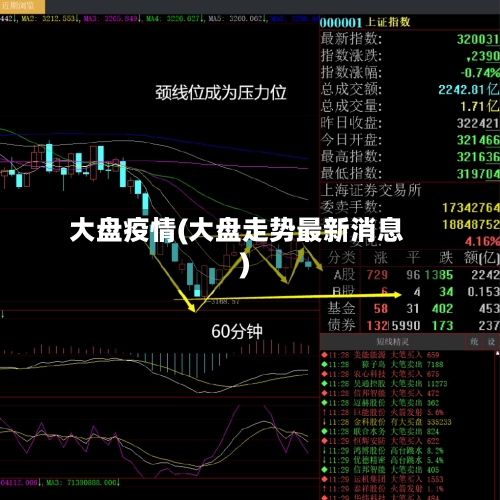The image size is (500, 500).
Task: Click the red diamond icon beside 农心科技
Action: point(324,374)
